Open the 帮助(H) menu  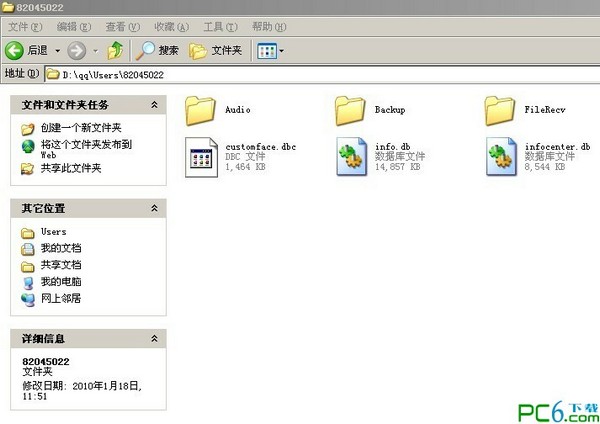[269, 27]
